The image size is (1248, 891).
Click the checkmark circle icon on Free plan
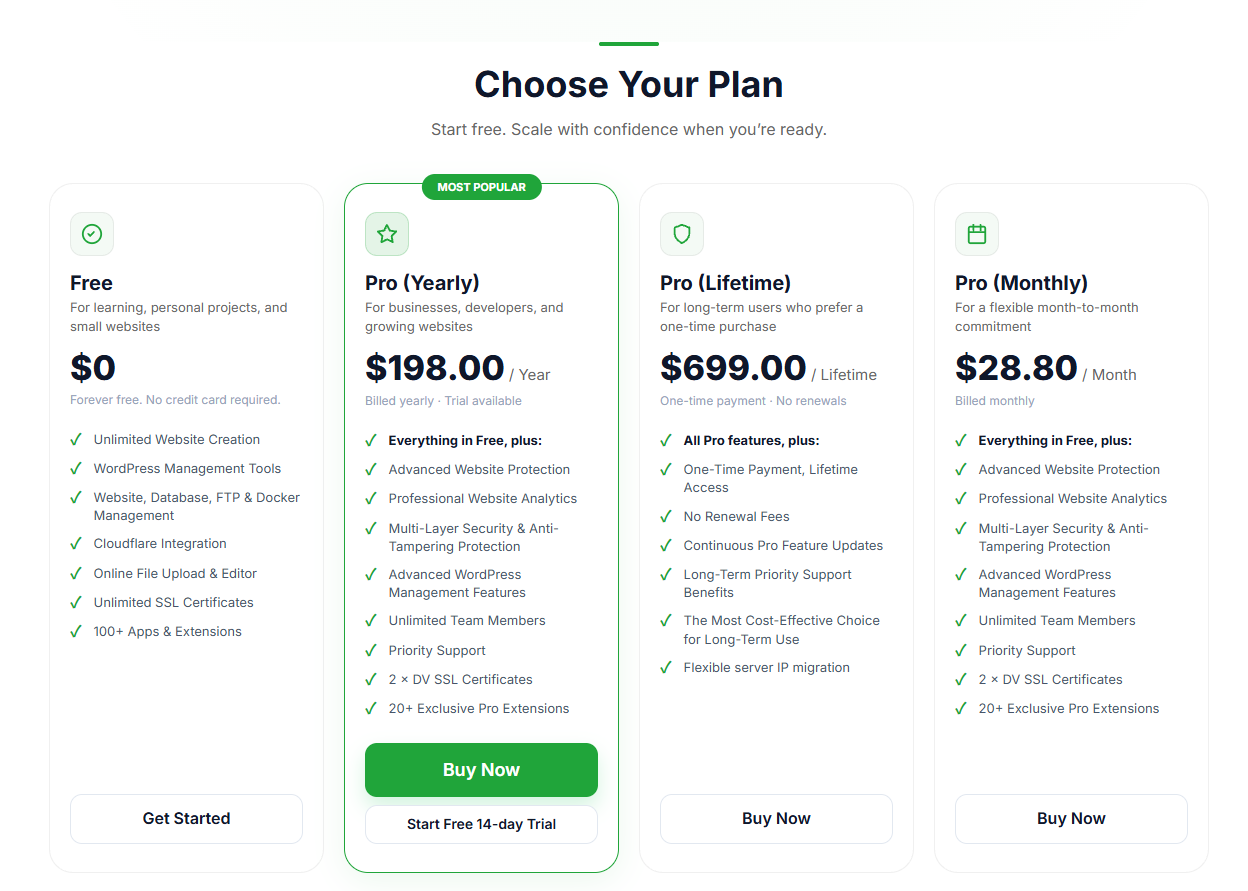coord(92,234)
